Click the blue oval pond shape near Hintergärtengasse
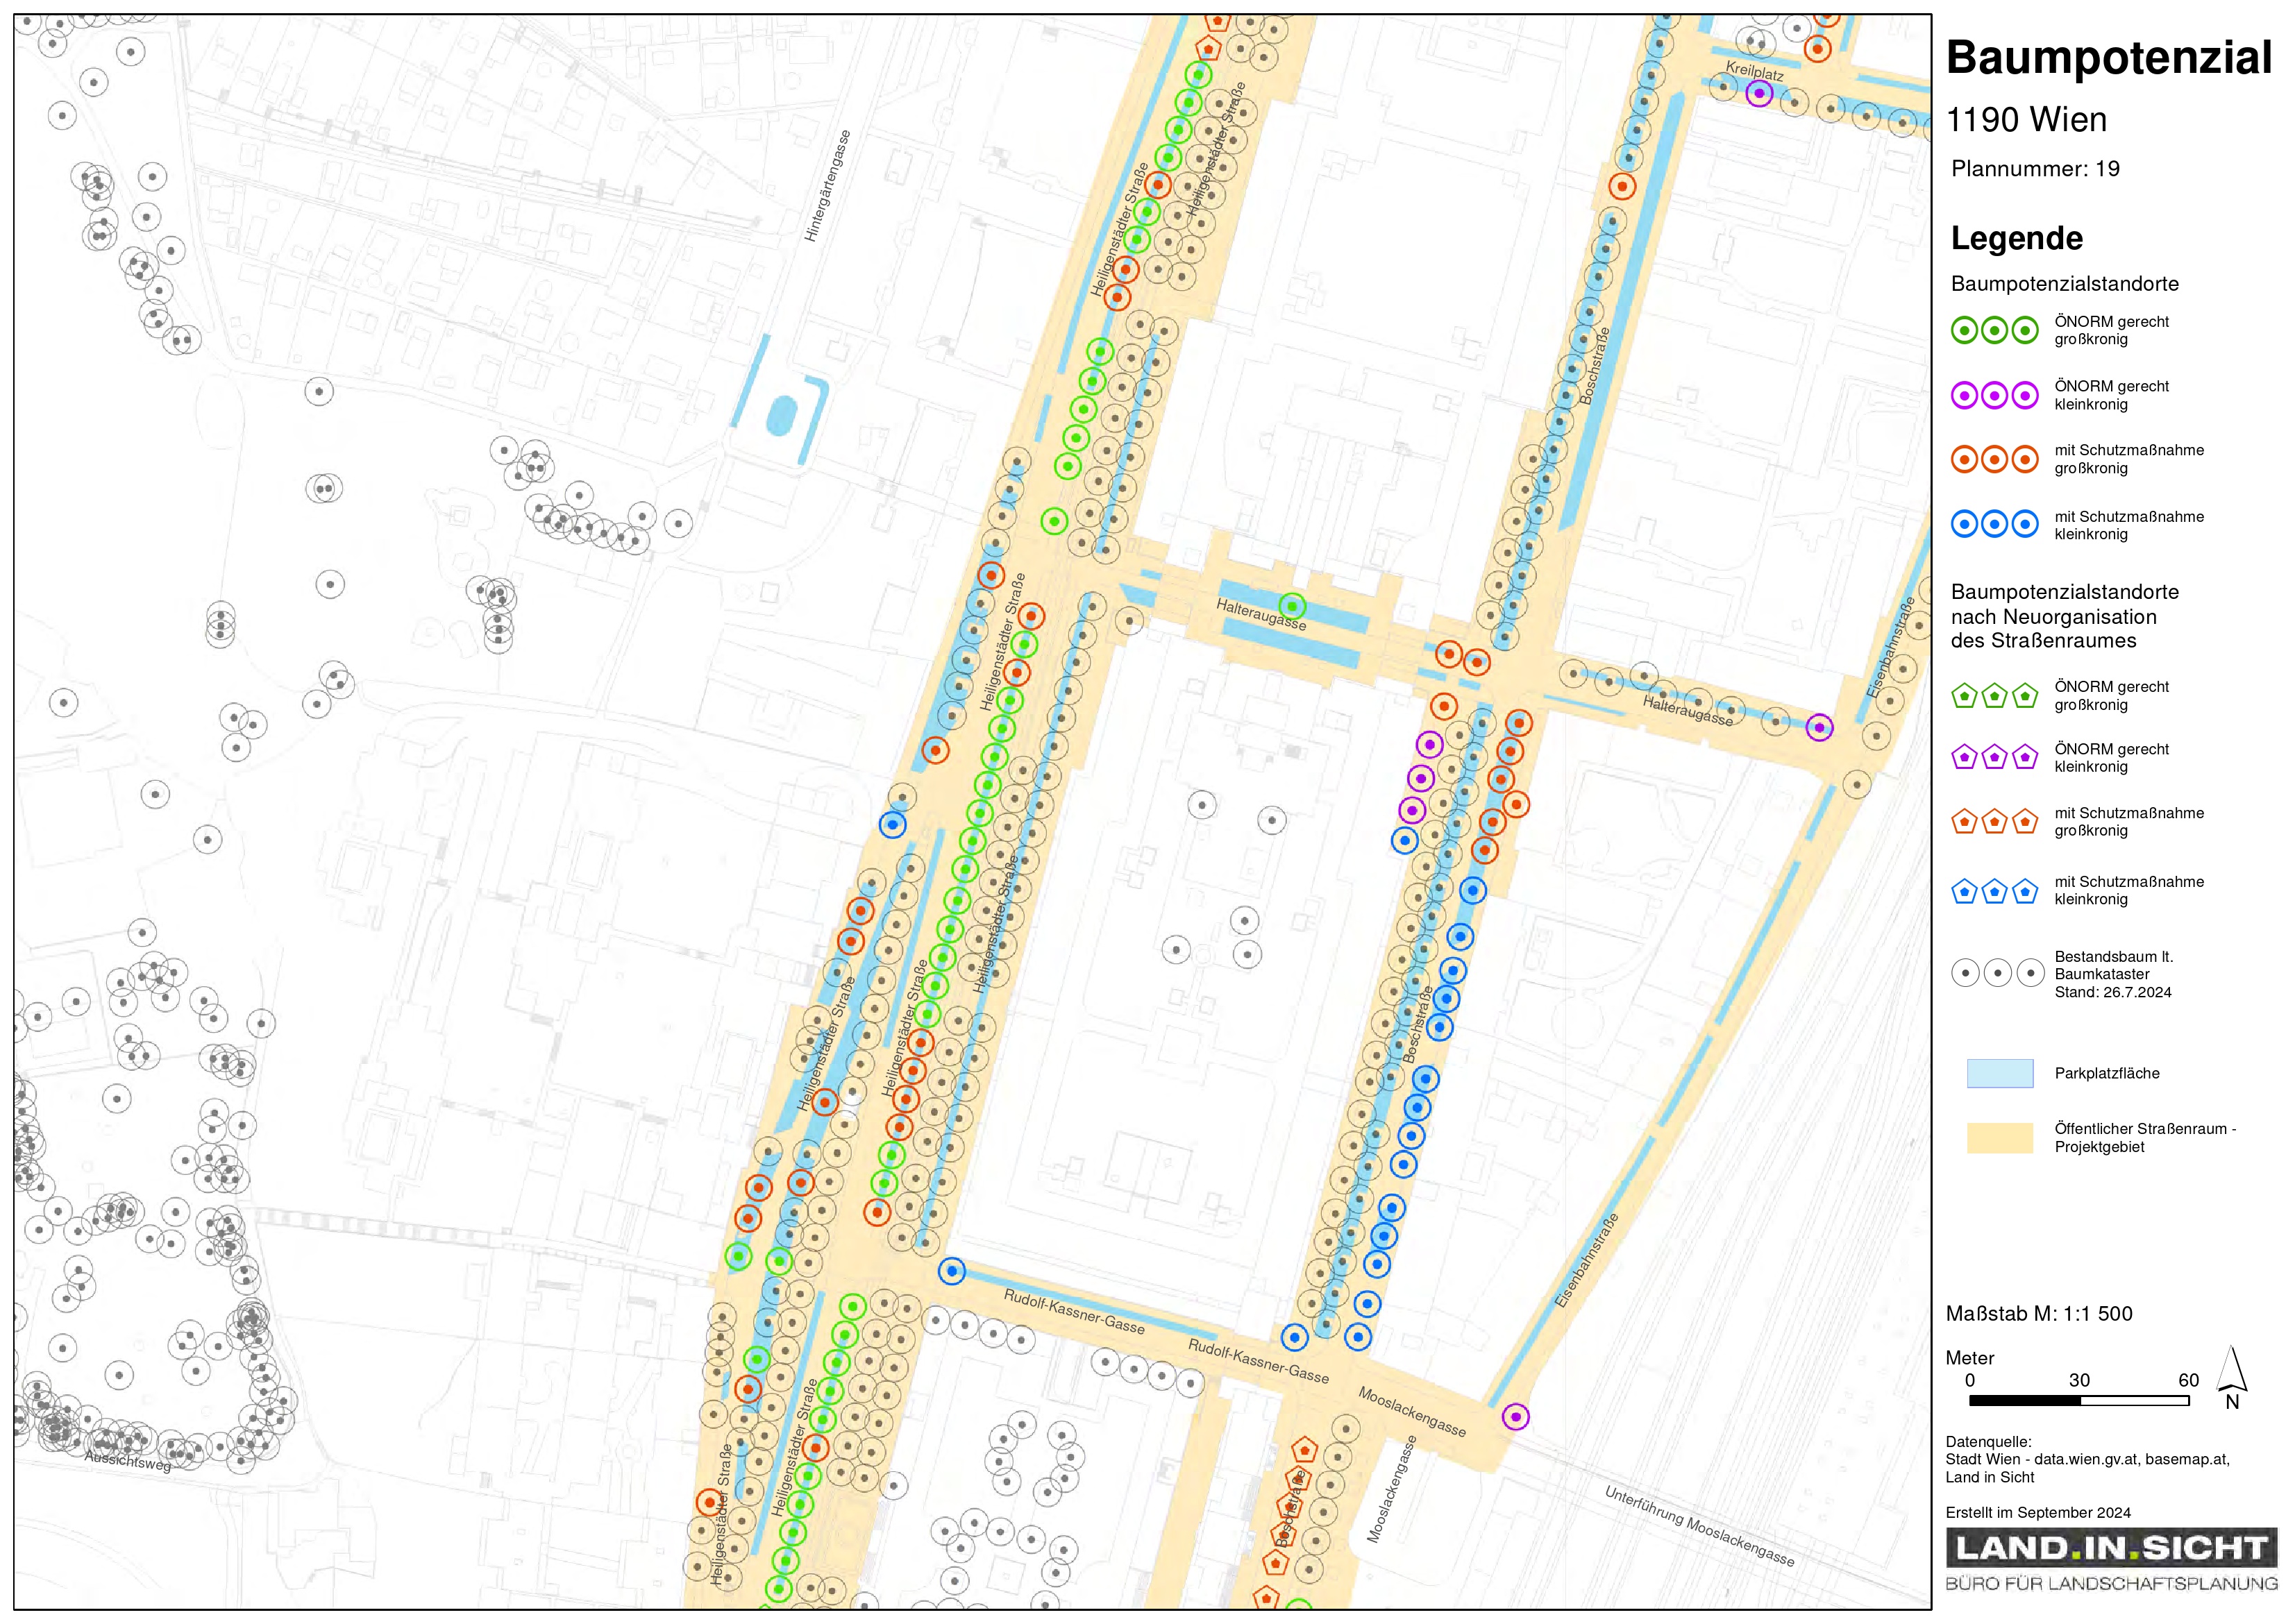The height and width of the screenshot is (1624, 2295). [x=781, y=415]
